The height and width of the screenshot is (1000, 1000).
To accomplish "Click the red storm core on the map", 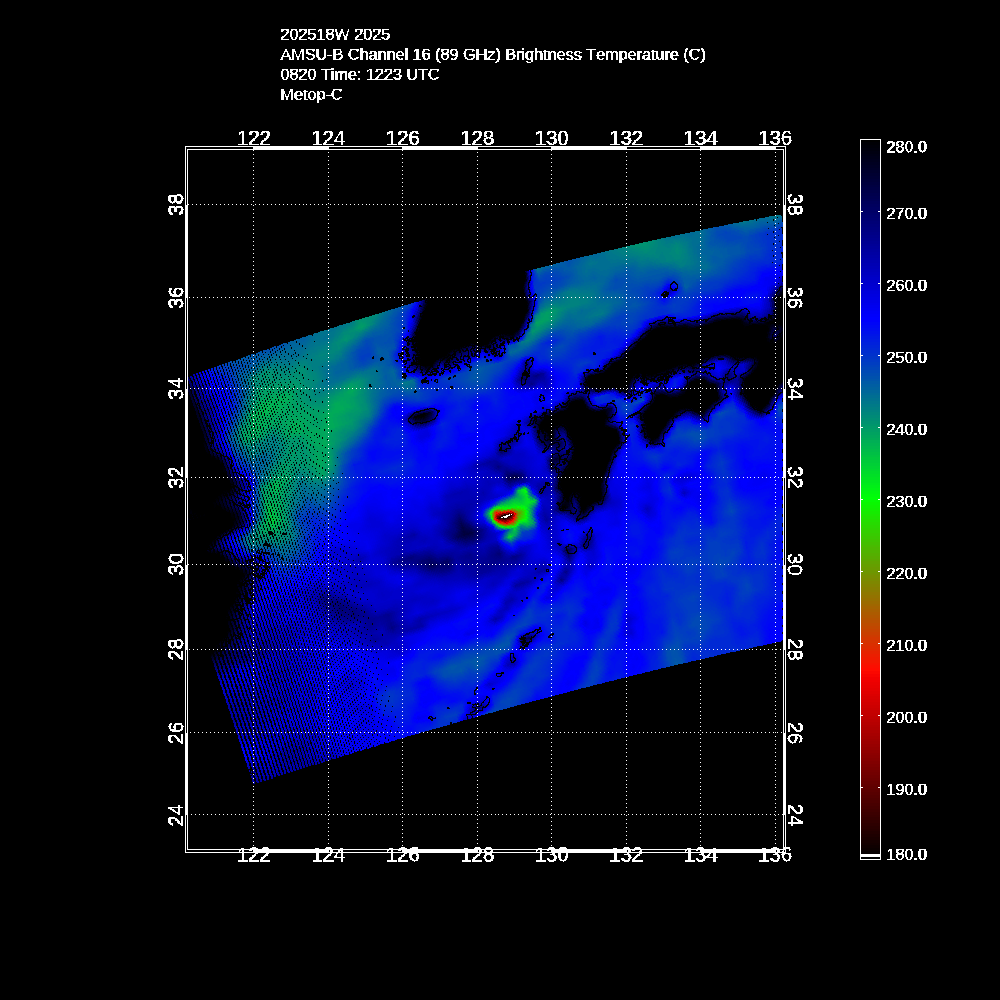I will tap(505, 517).
